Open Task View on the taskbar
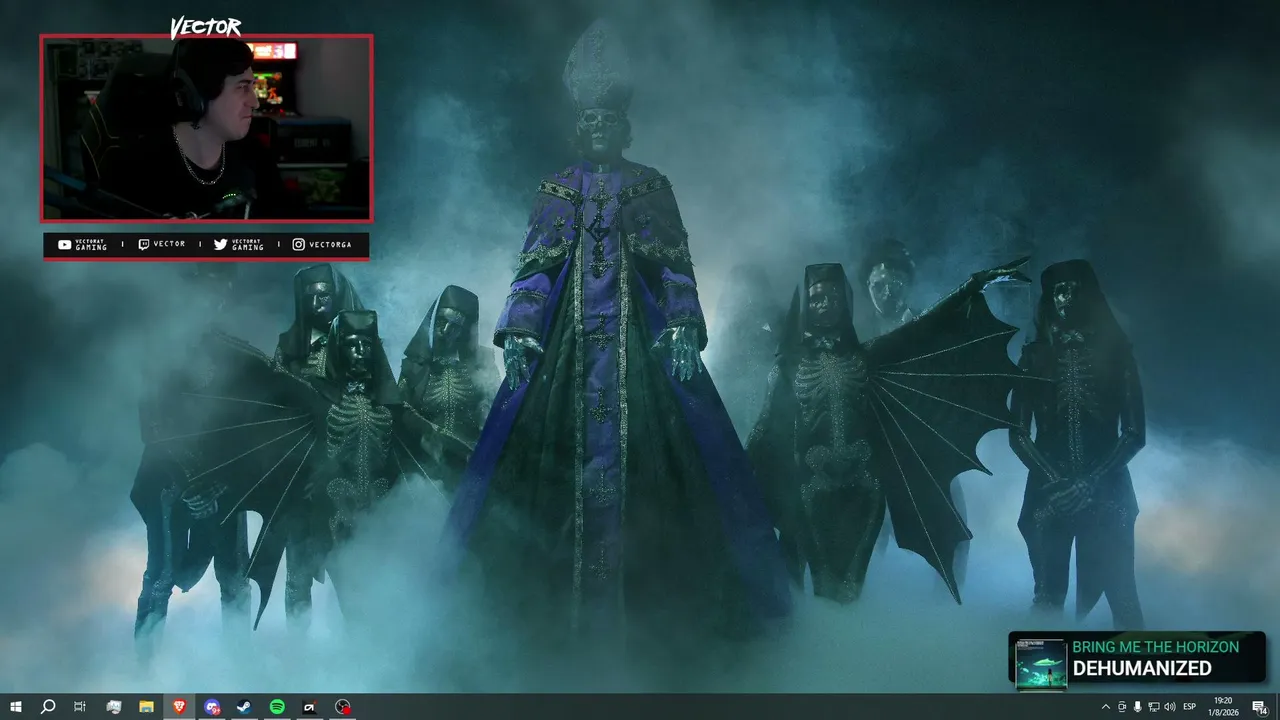1280x720 pixels. coord(80,707)
